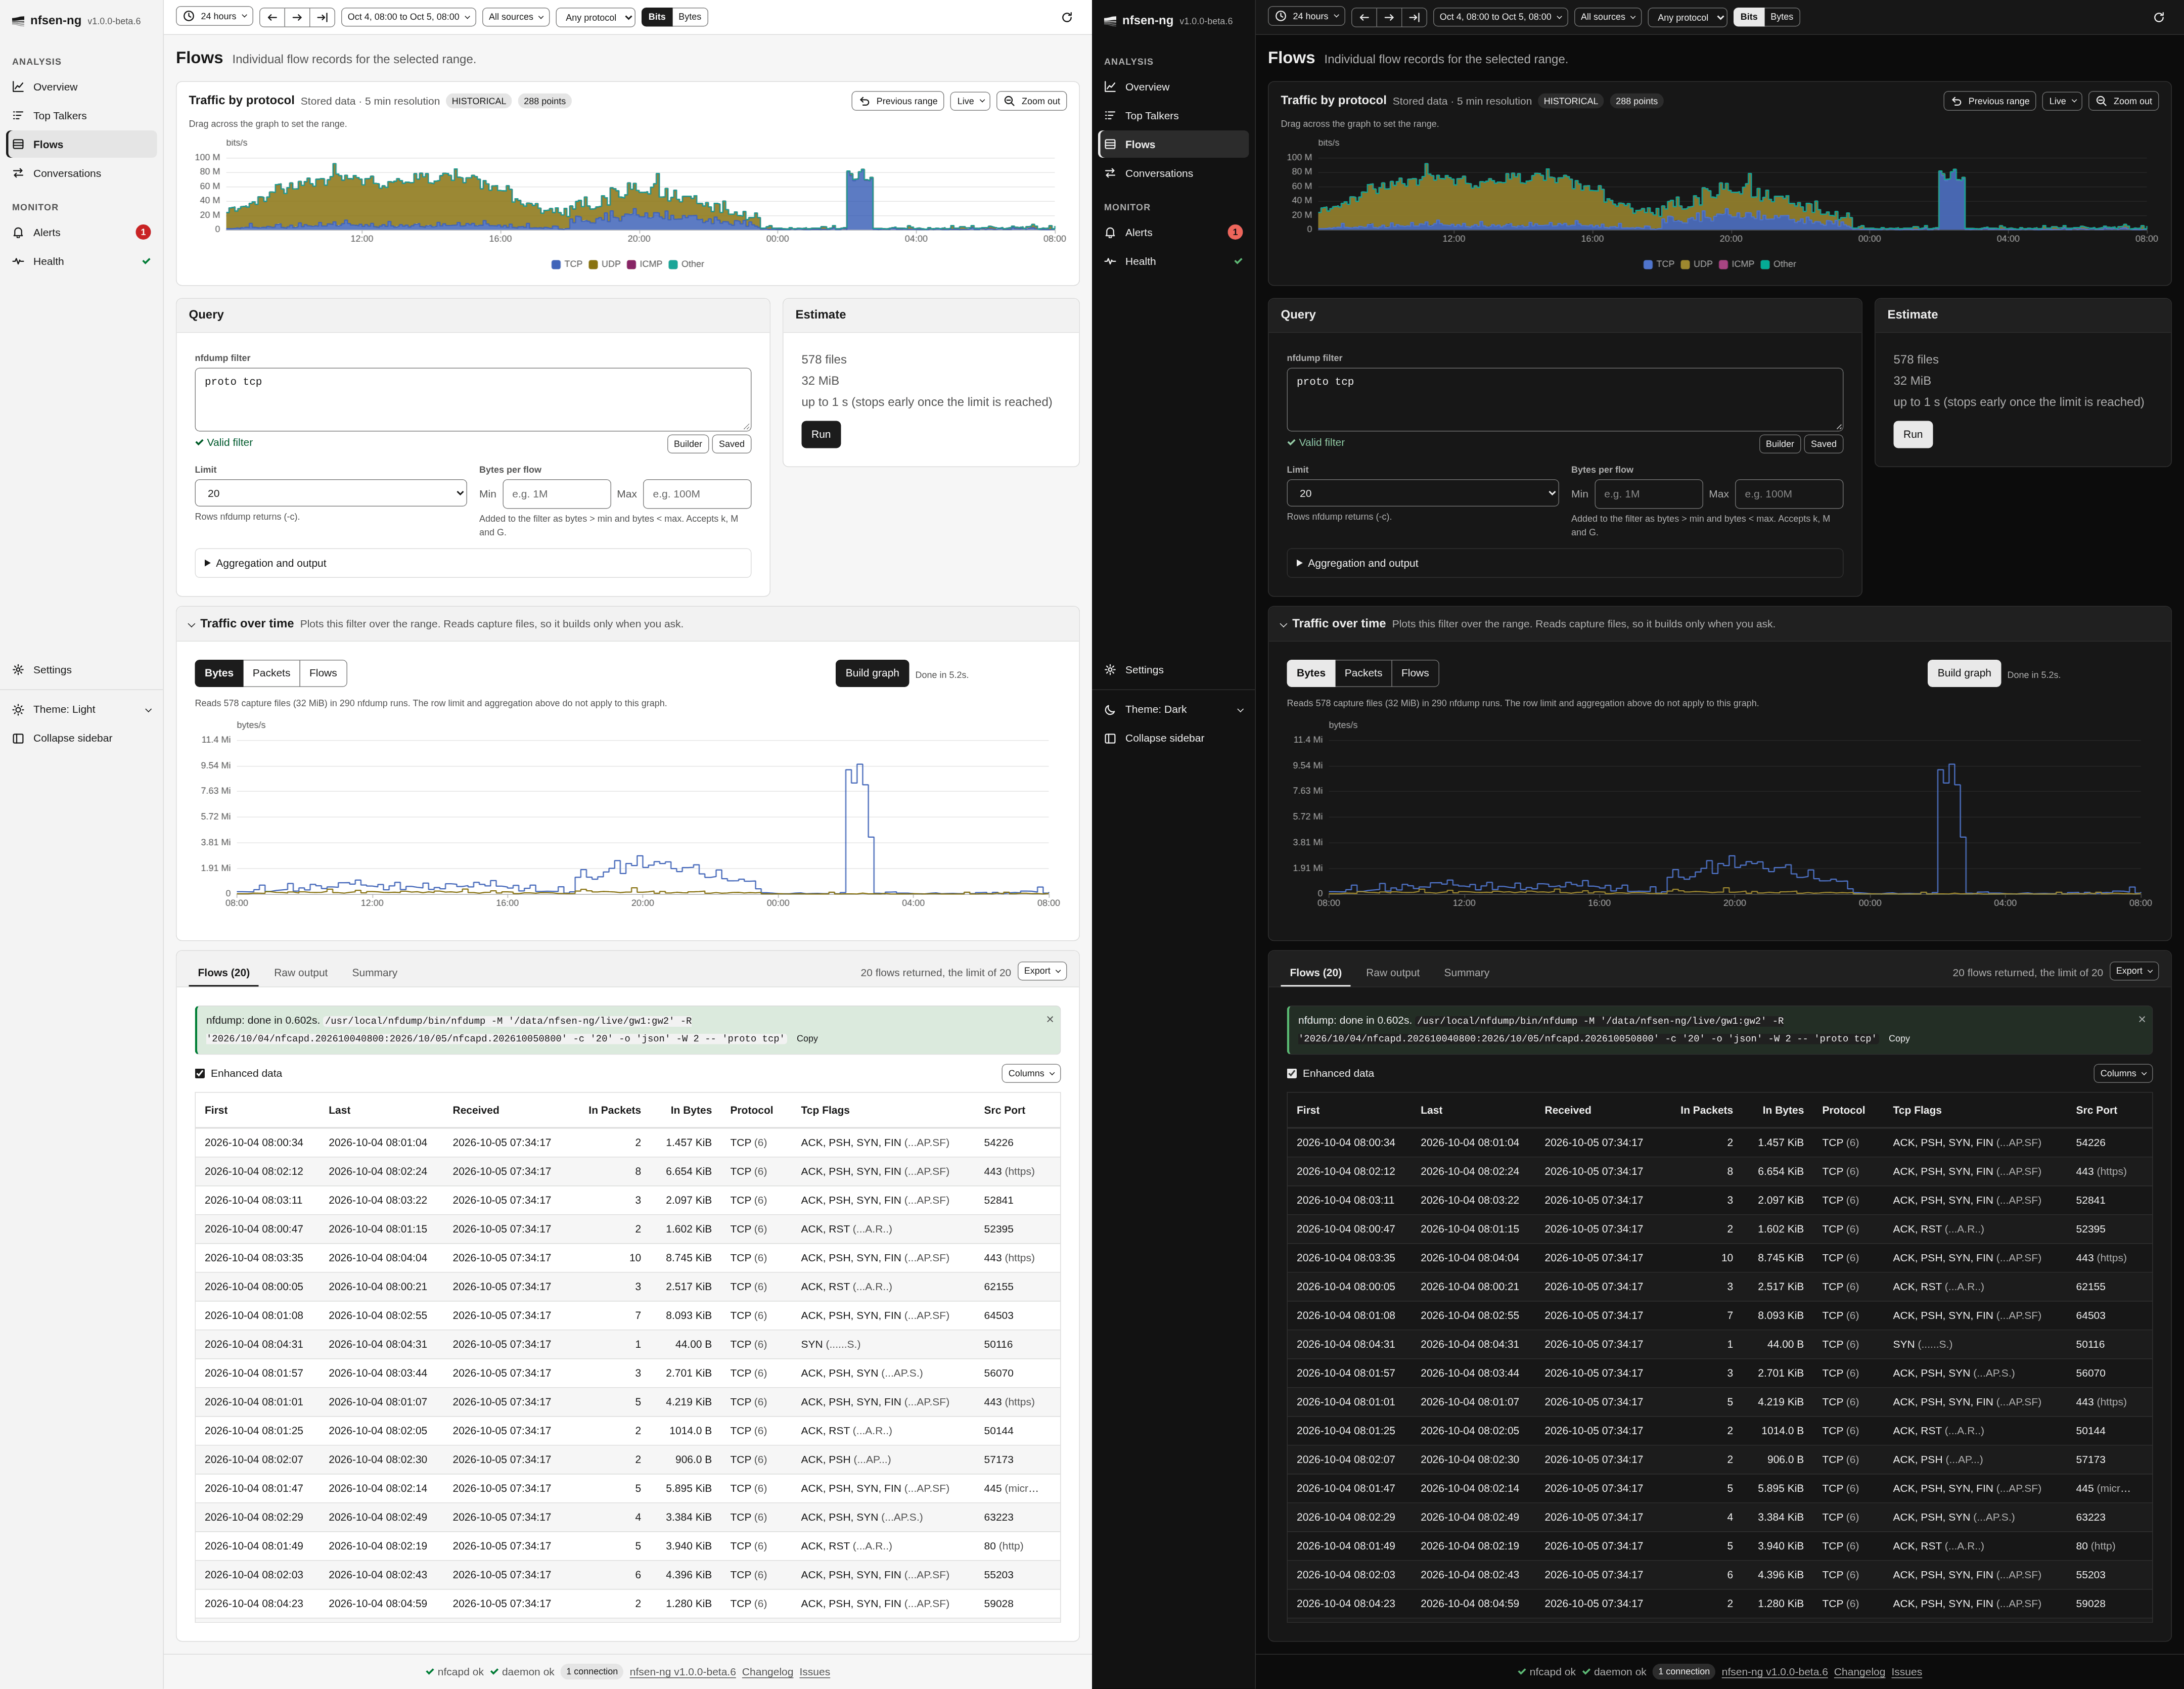Open the Limit 20 dropdown, dark theme
The height and width of the screenshot is (1689, 2184).
(x=1422, y=493)
